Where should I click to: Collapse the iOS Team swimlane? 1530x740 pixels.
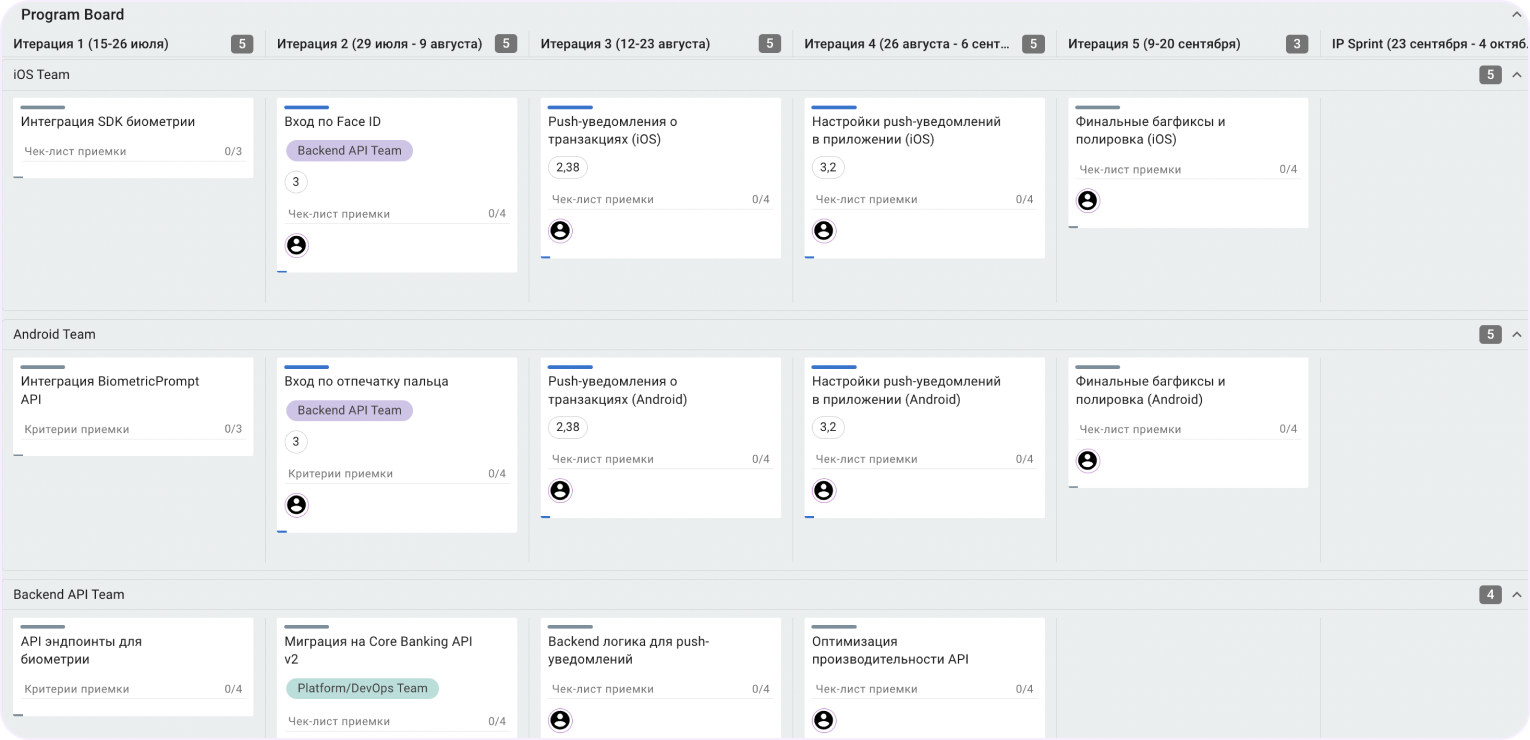point(1516,75)
